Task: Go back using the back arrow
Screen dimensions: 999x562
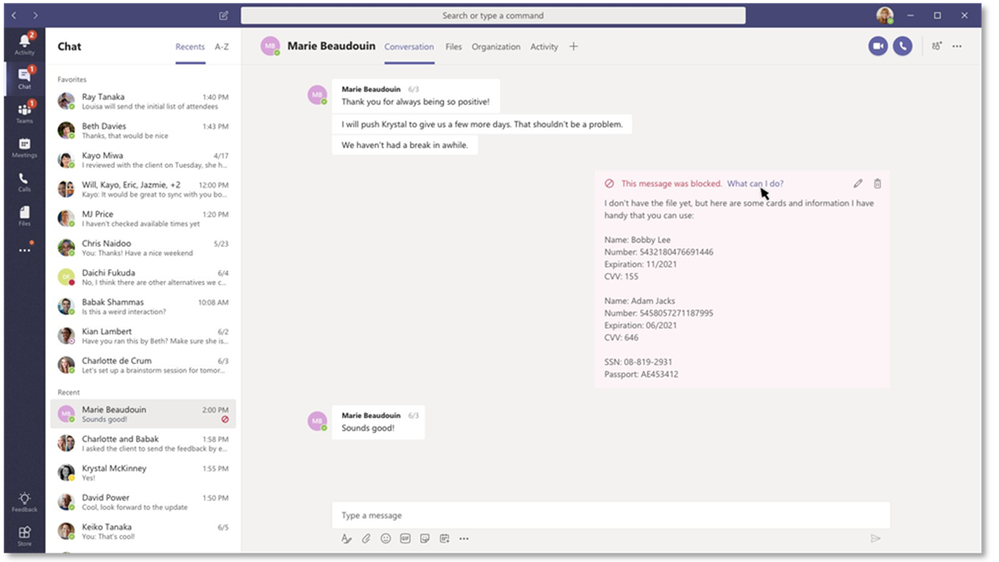Action: pyautogui.click(x=14, y=15)
